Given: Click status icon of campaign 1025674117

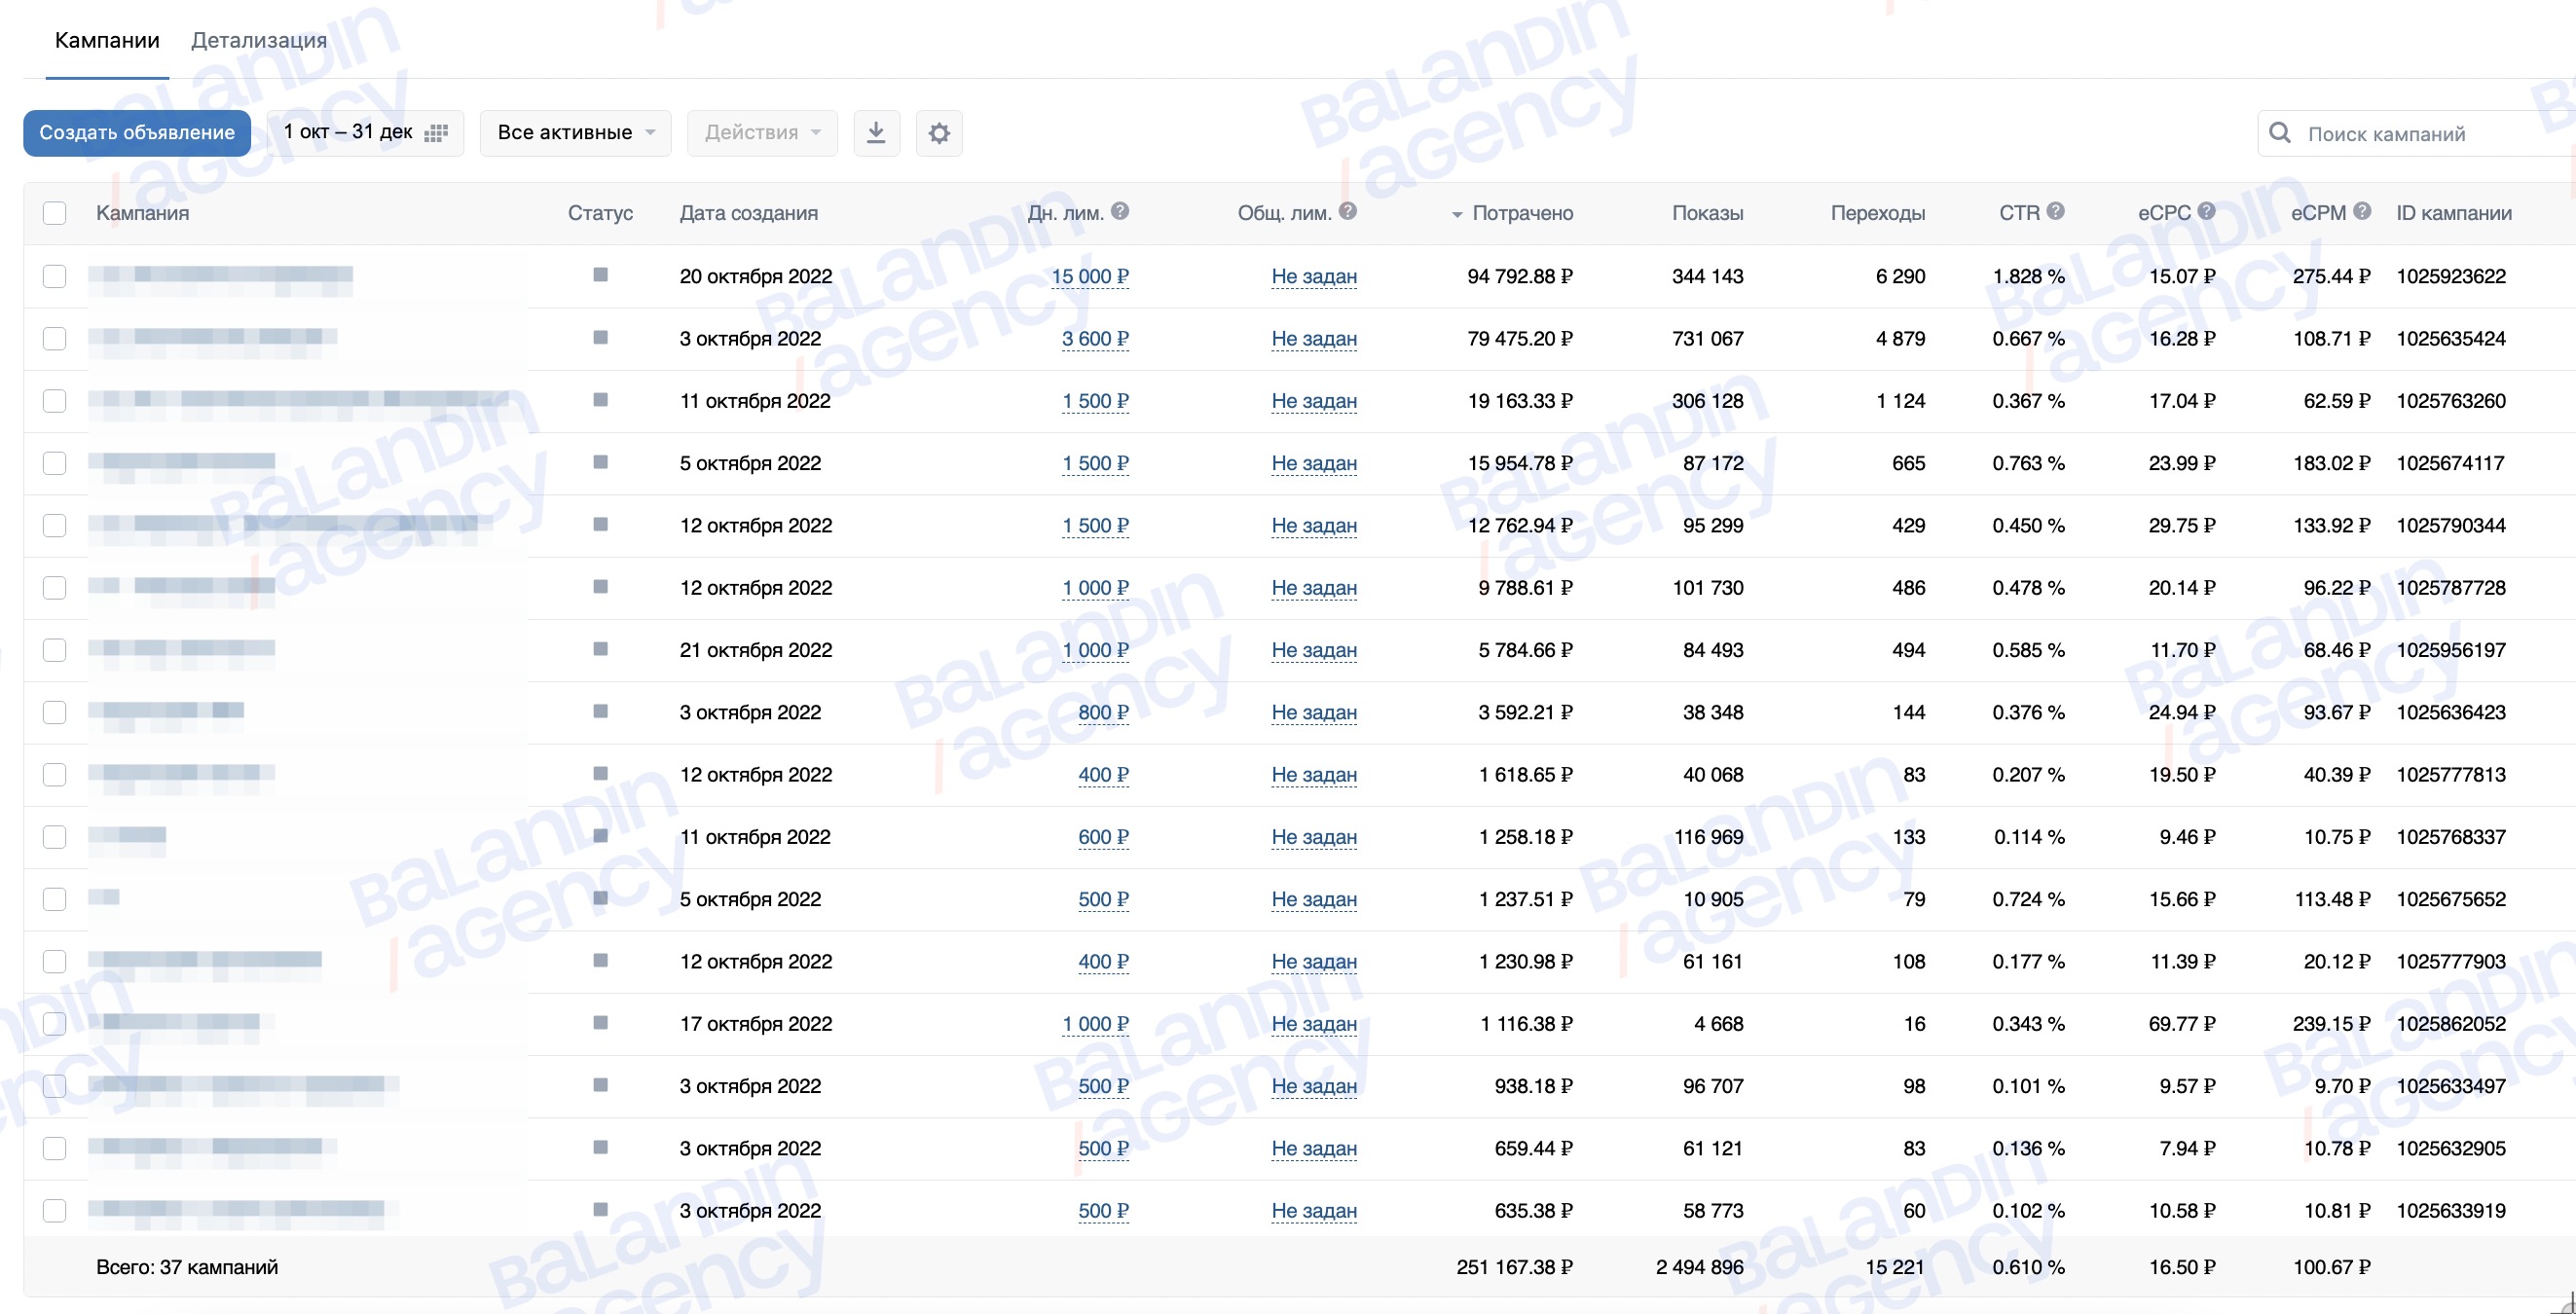Looking at the screenshot, I should pyautogui.click(x=600, y=462).
